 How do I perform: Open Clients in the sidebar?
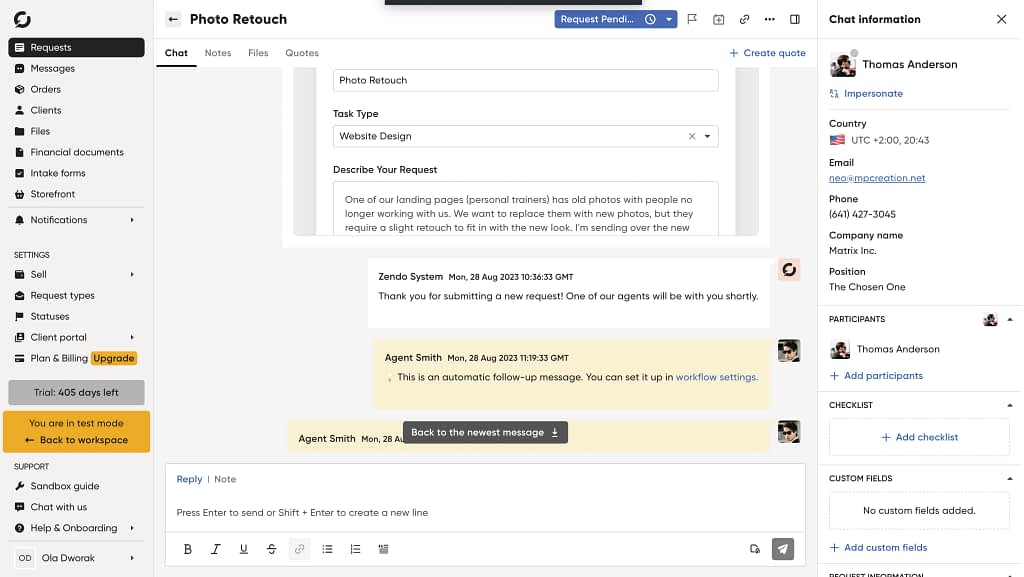[76, 110]
